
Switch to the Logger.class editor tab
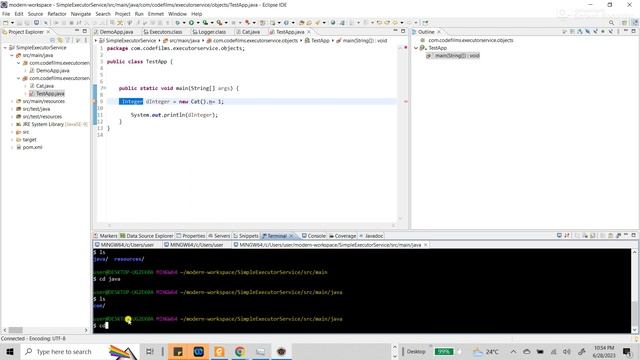click(209, 32)
